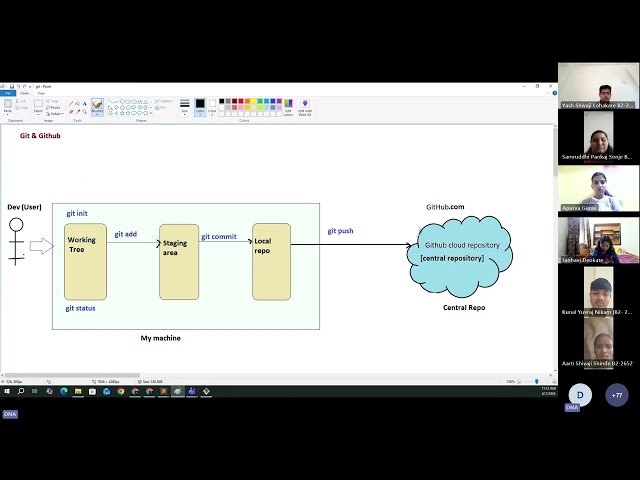Screen dimensions: 640x480
Task: Click the D participant avatar
Action: 580,395
